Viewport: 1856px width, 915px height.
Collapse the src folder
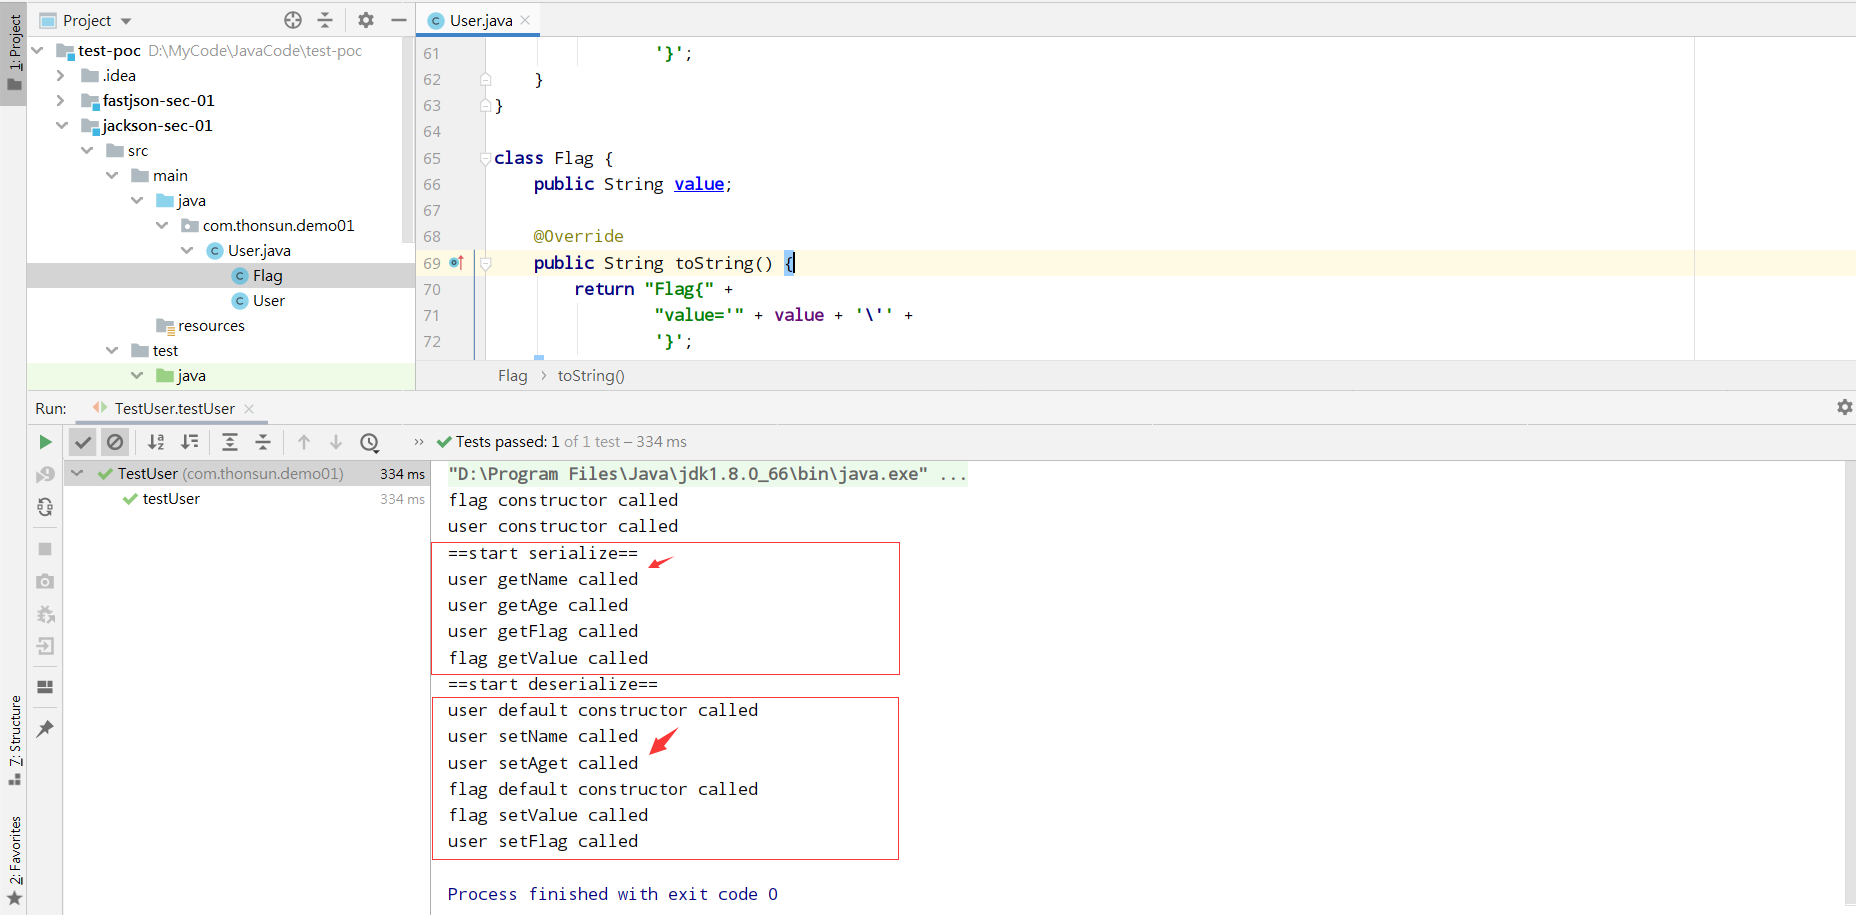87,150
